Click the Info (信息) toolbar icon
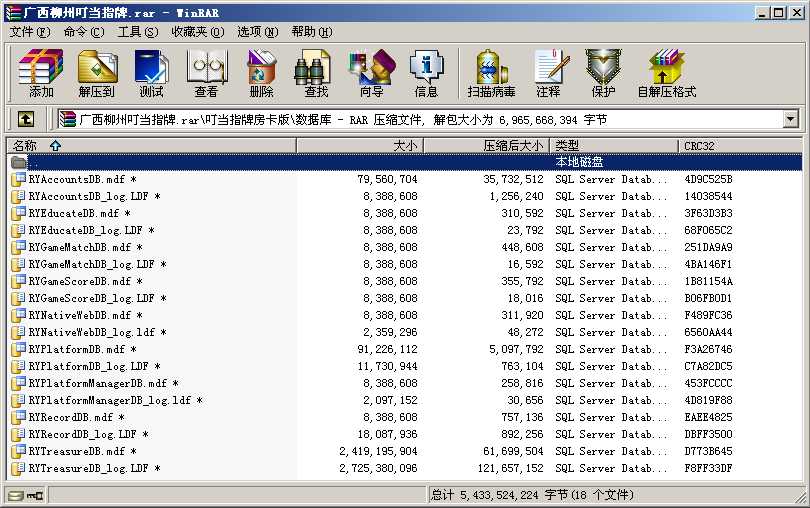 click(x=426, y=73)
